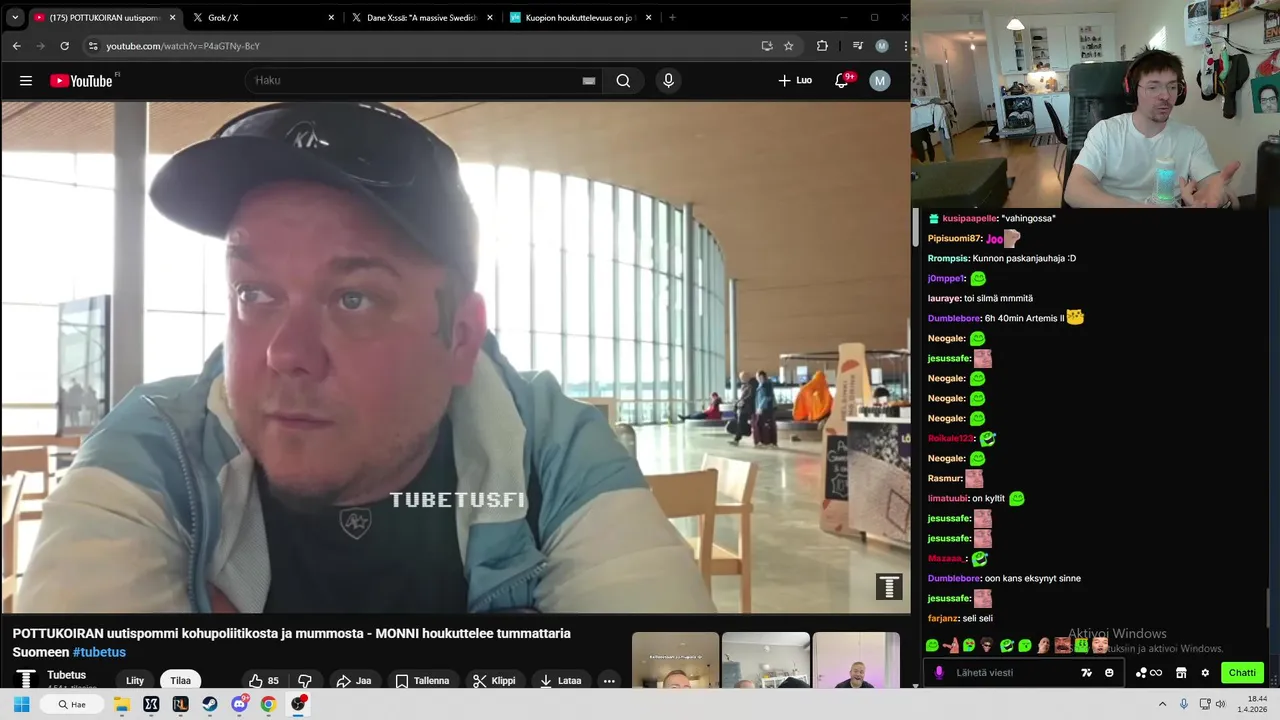Open browser extensions puzzle icon
This screenshot has height=720, width=1280.
(822, 46)
